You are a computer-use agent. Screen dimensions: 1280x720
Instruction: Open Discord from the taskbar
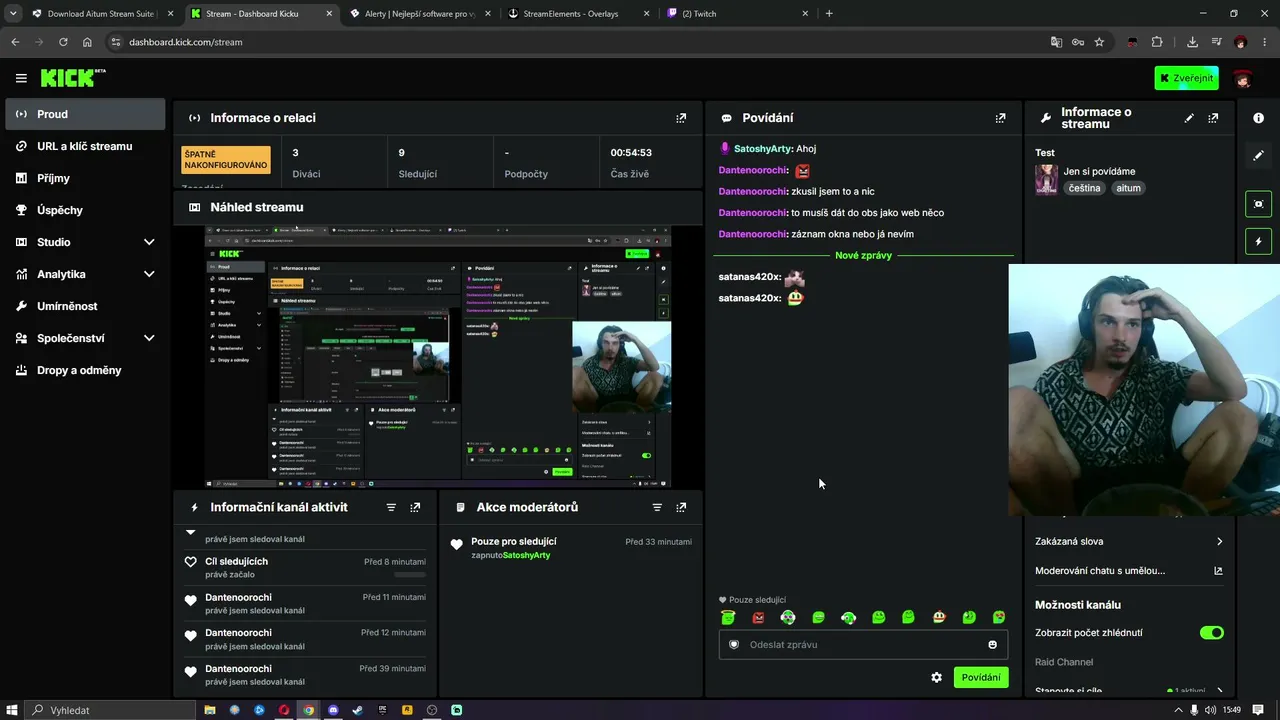click(x=333, y=710)
